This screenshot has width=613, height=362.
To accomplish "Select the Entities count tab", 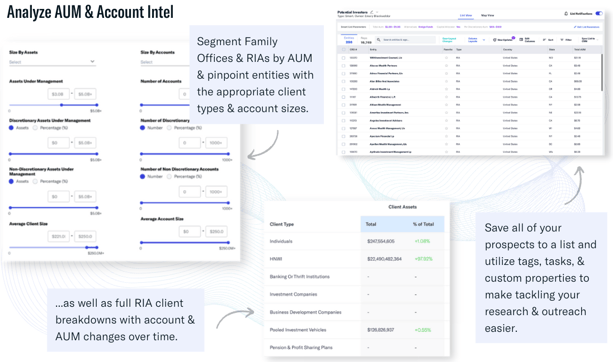I will [349, 40].
